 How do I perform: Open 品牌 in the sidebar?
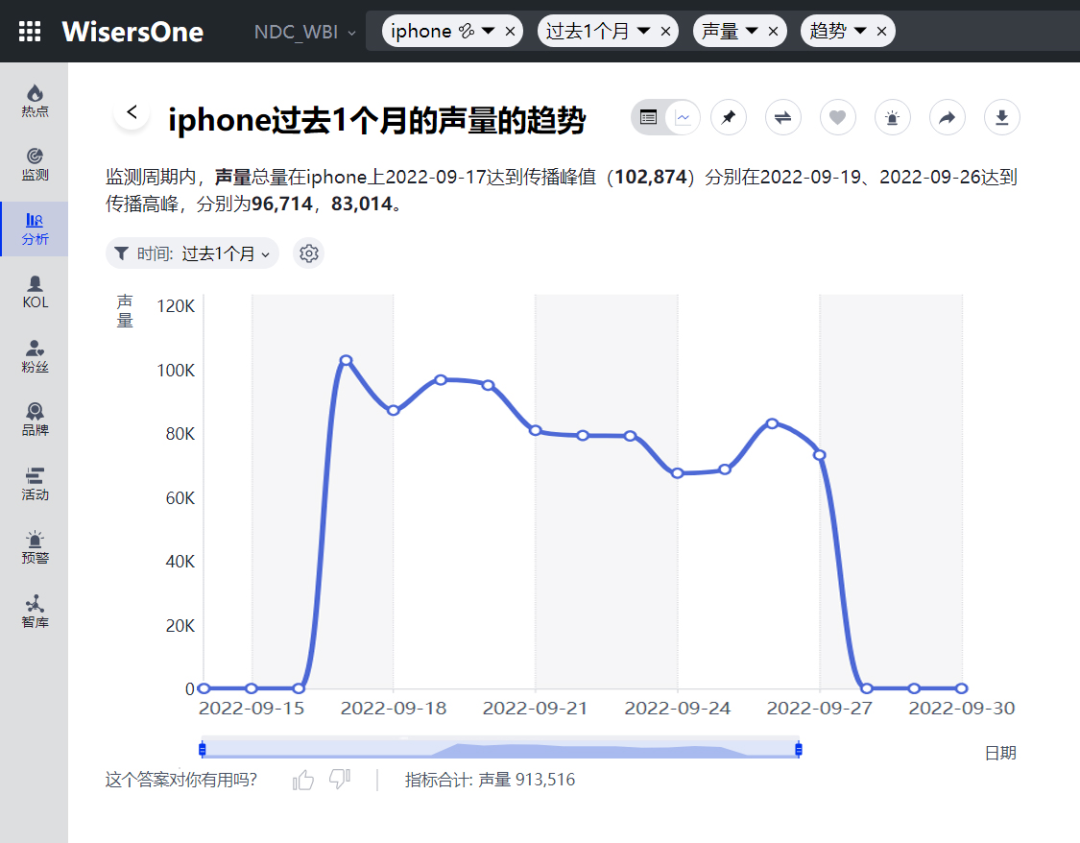tap(34, 420)
